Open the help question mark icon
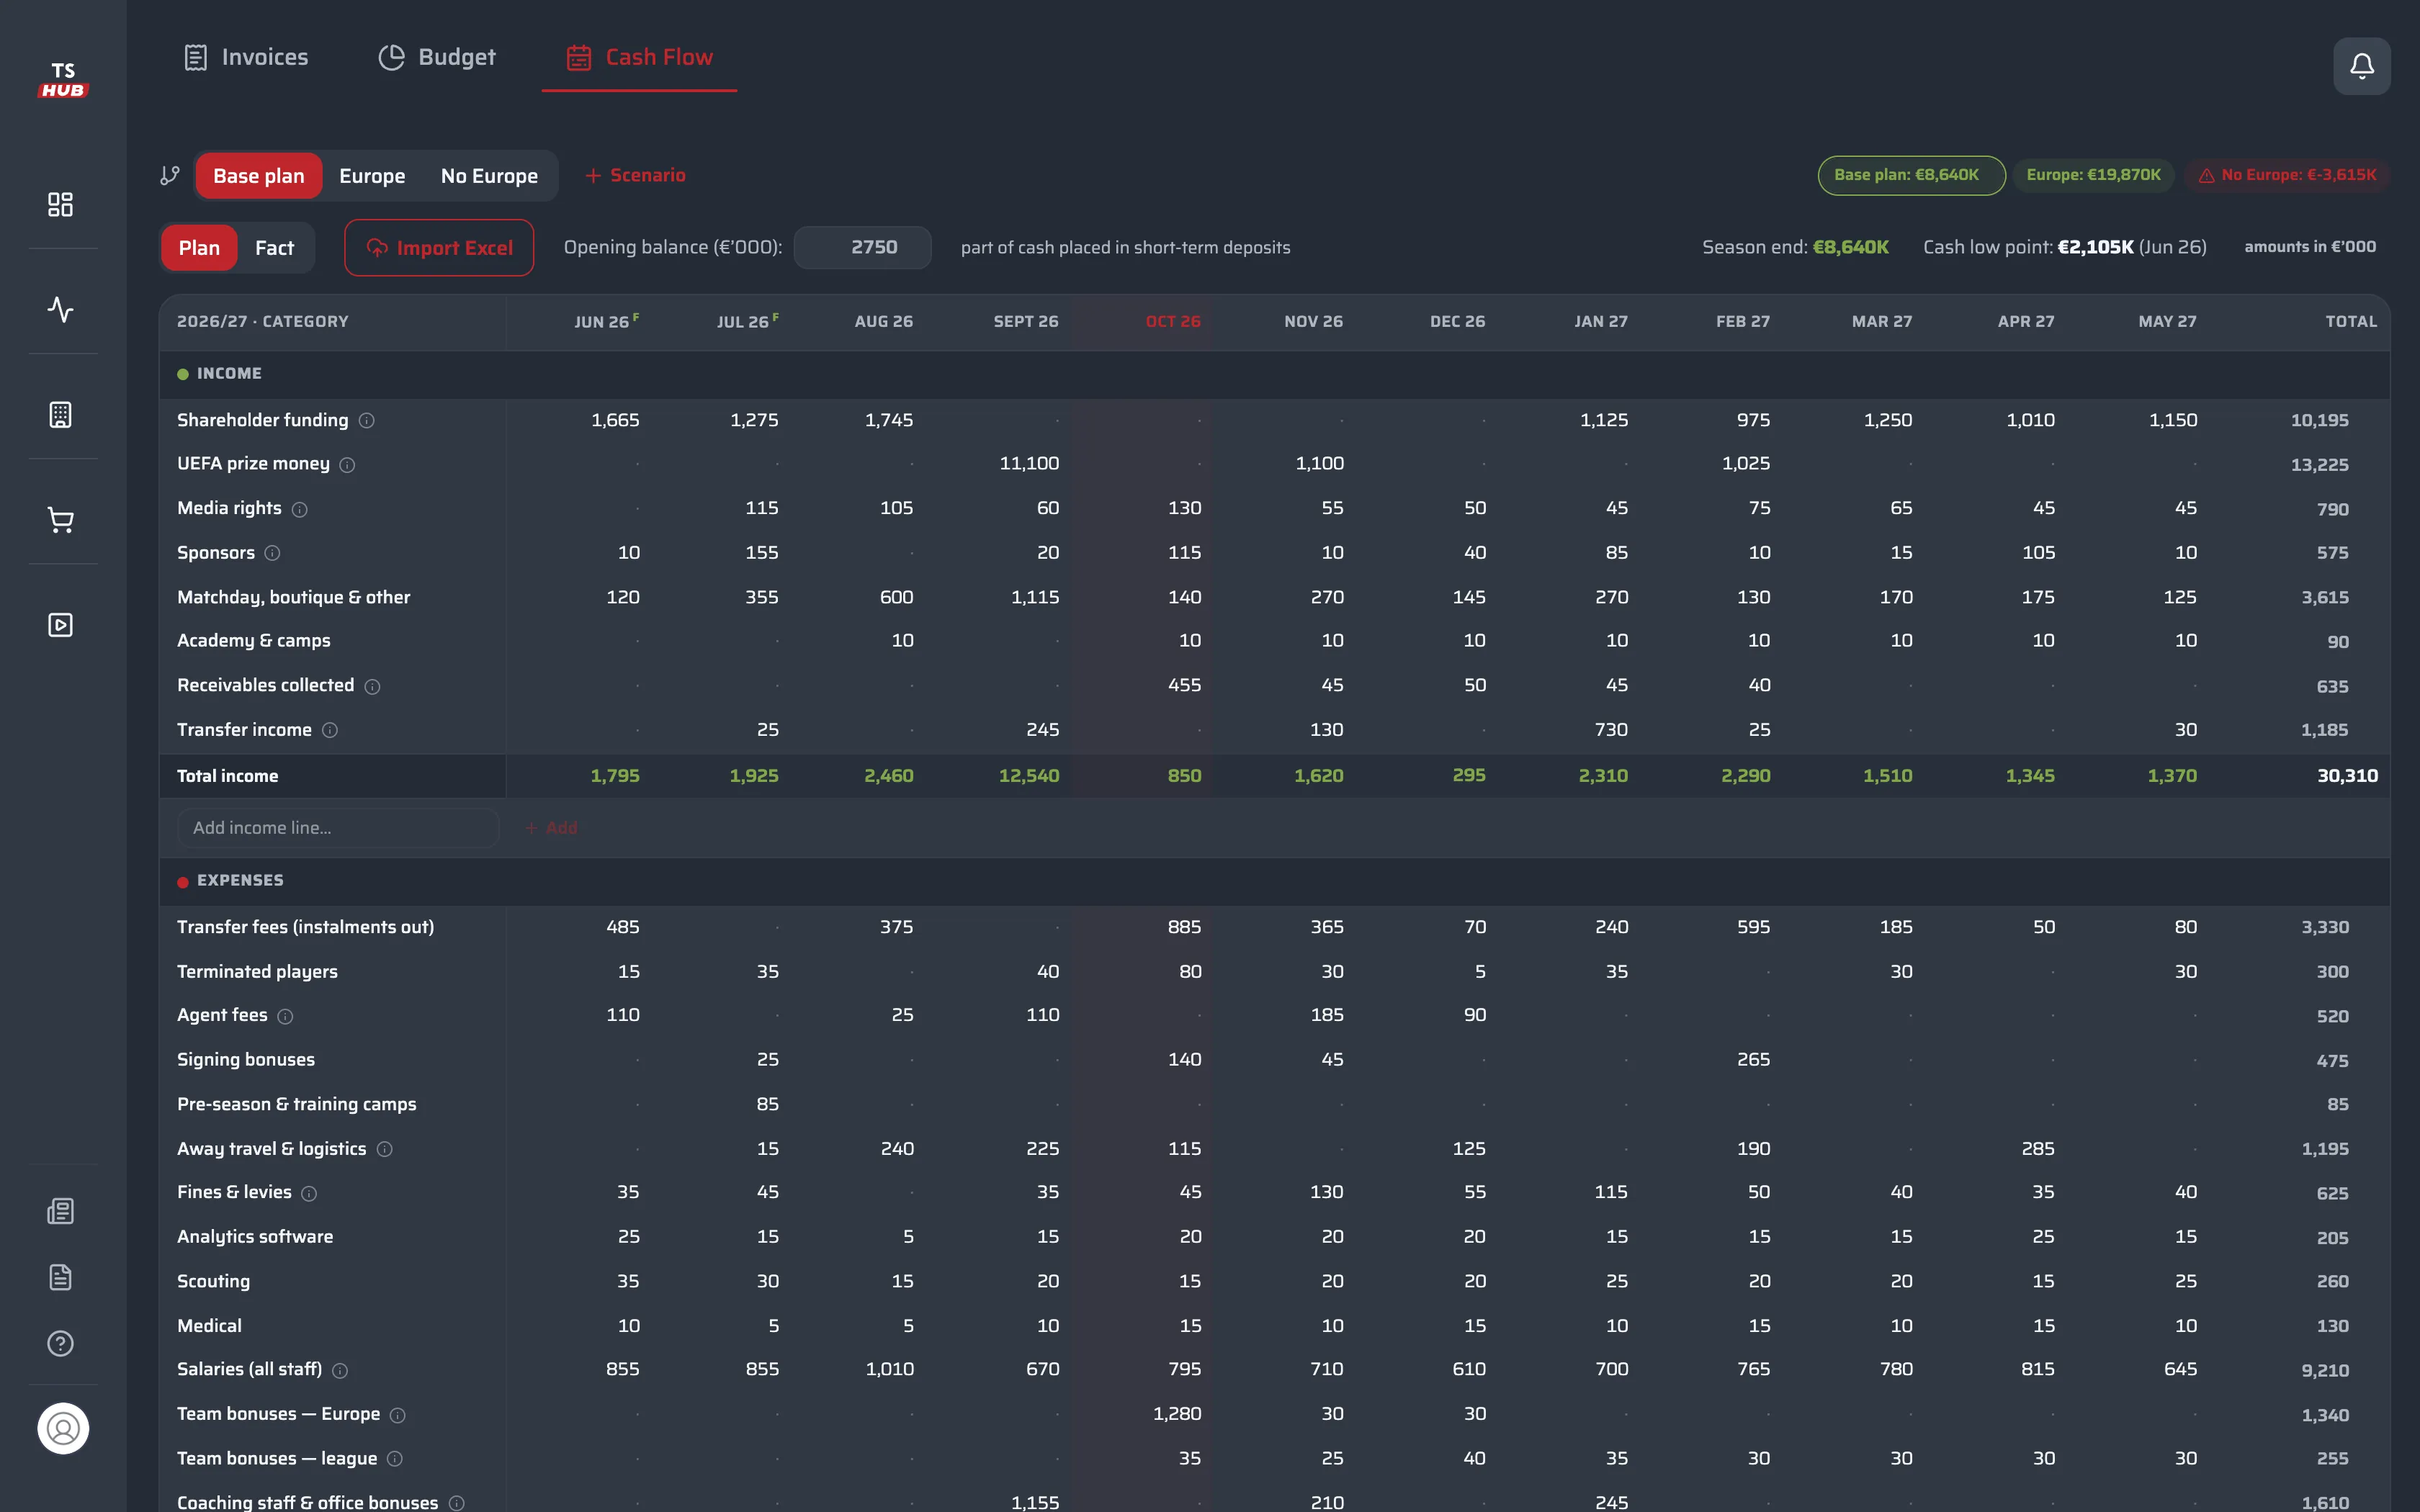The height and width of the screenshot is (1512, 2420). 61,1343
